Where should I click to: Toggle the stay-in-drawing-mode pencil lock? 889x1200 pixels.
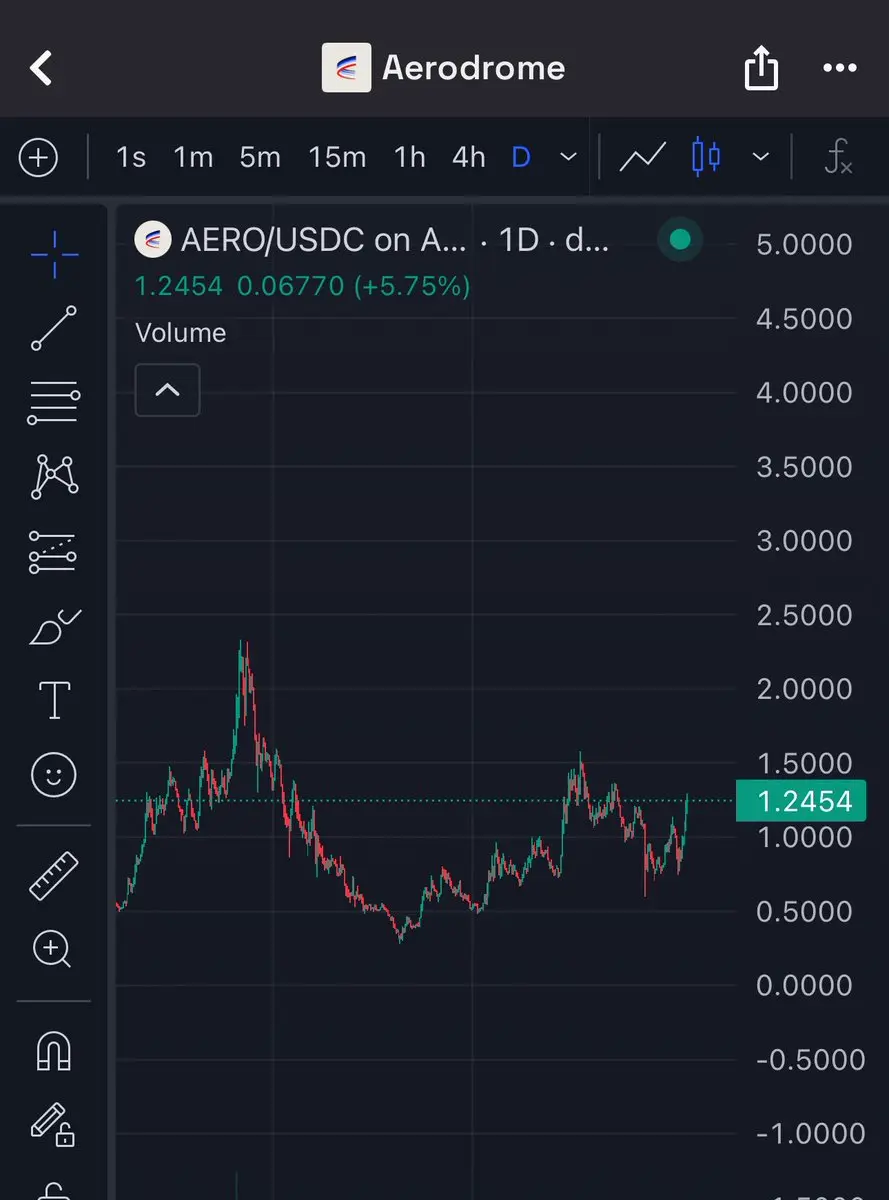(x=52, y=1124)
